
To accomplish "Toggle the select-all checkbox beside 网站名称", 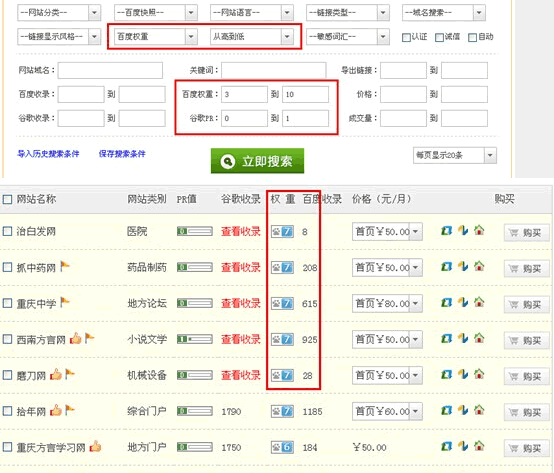I will tap(7, 199).
